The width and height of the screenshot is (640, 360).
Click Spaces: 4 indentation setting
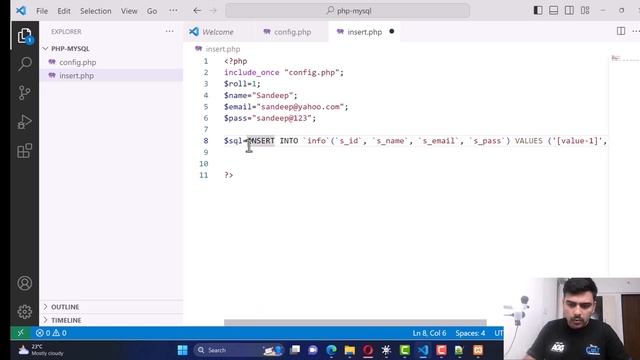pyautogui.click(x=470, y=333)
